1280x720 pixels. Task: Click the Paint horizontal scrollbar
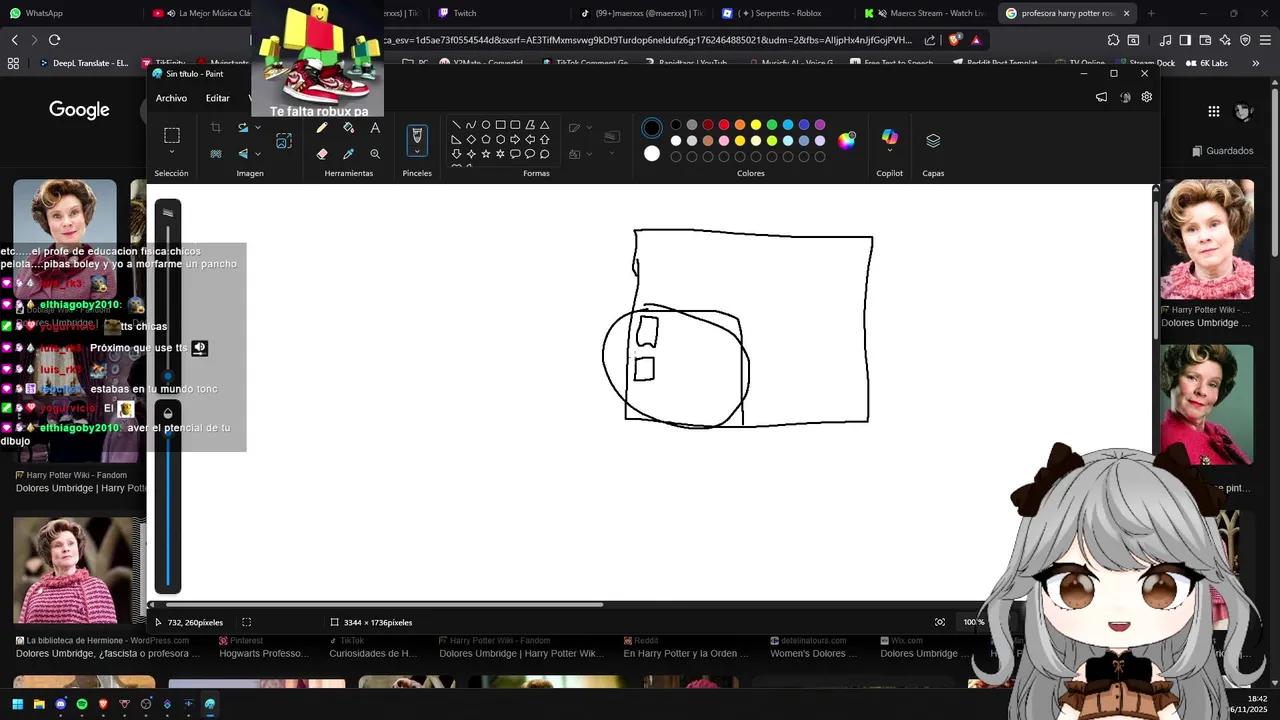pyautogui.click(x=385, y=604)
